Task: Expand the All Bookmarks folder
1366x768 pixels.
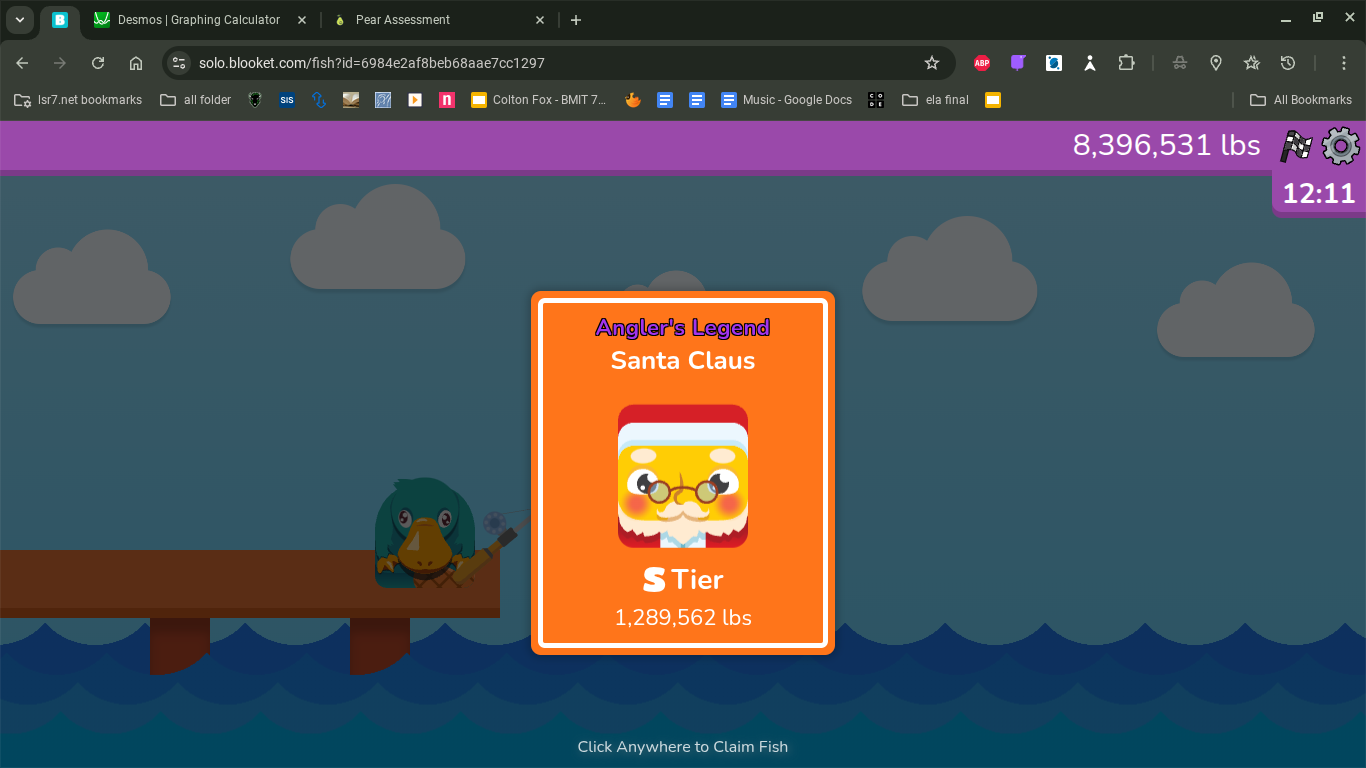Action: coord(1301,100)
